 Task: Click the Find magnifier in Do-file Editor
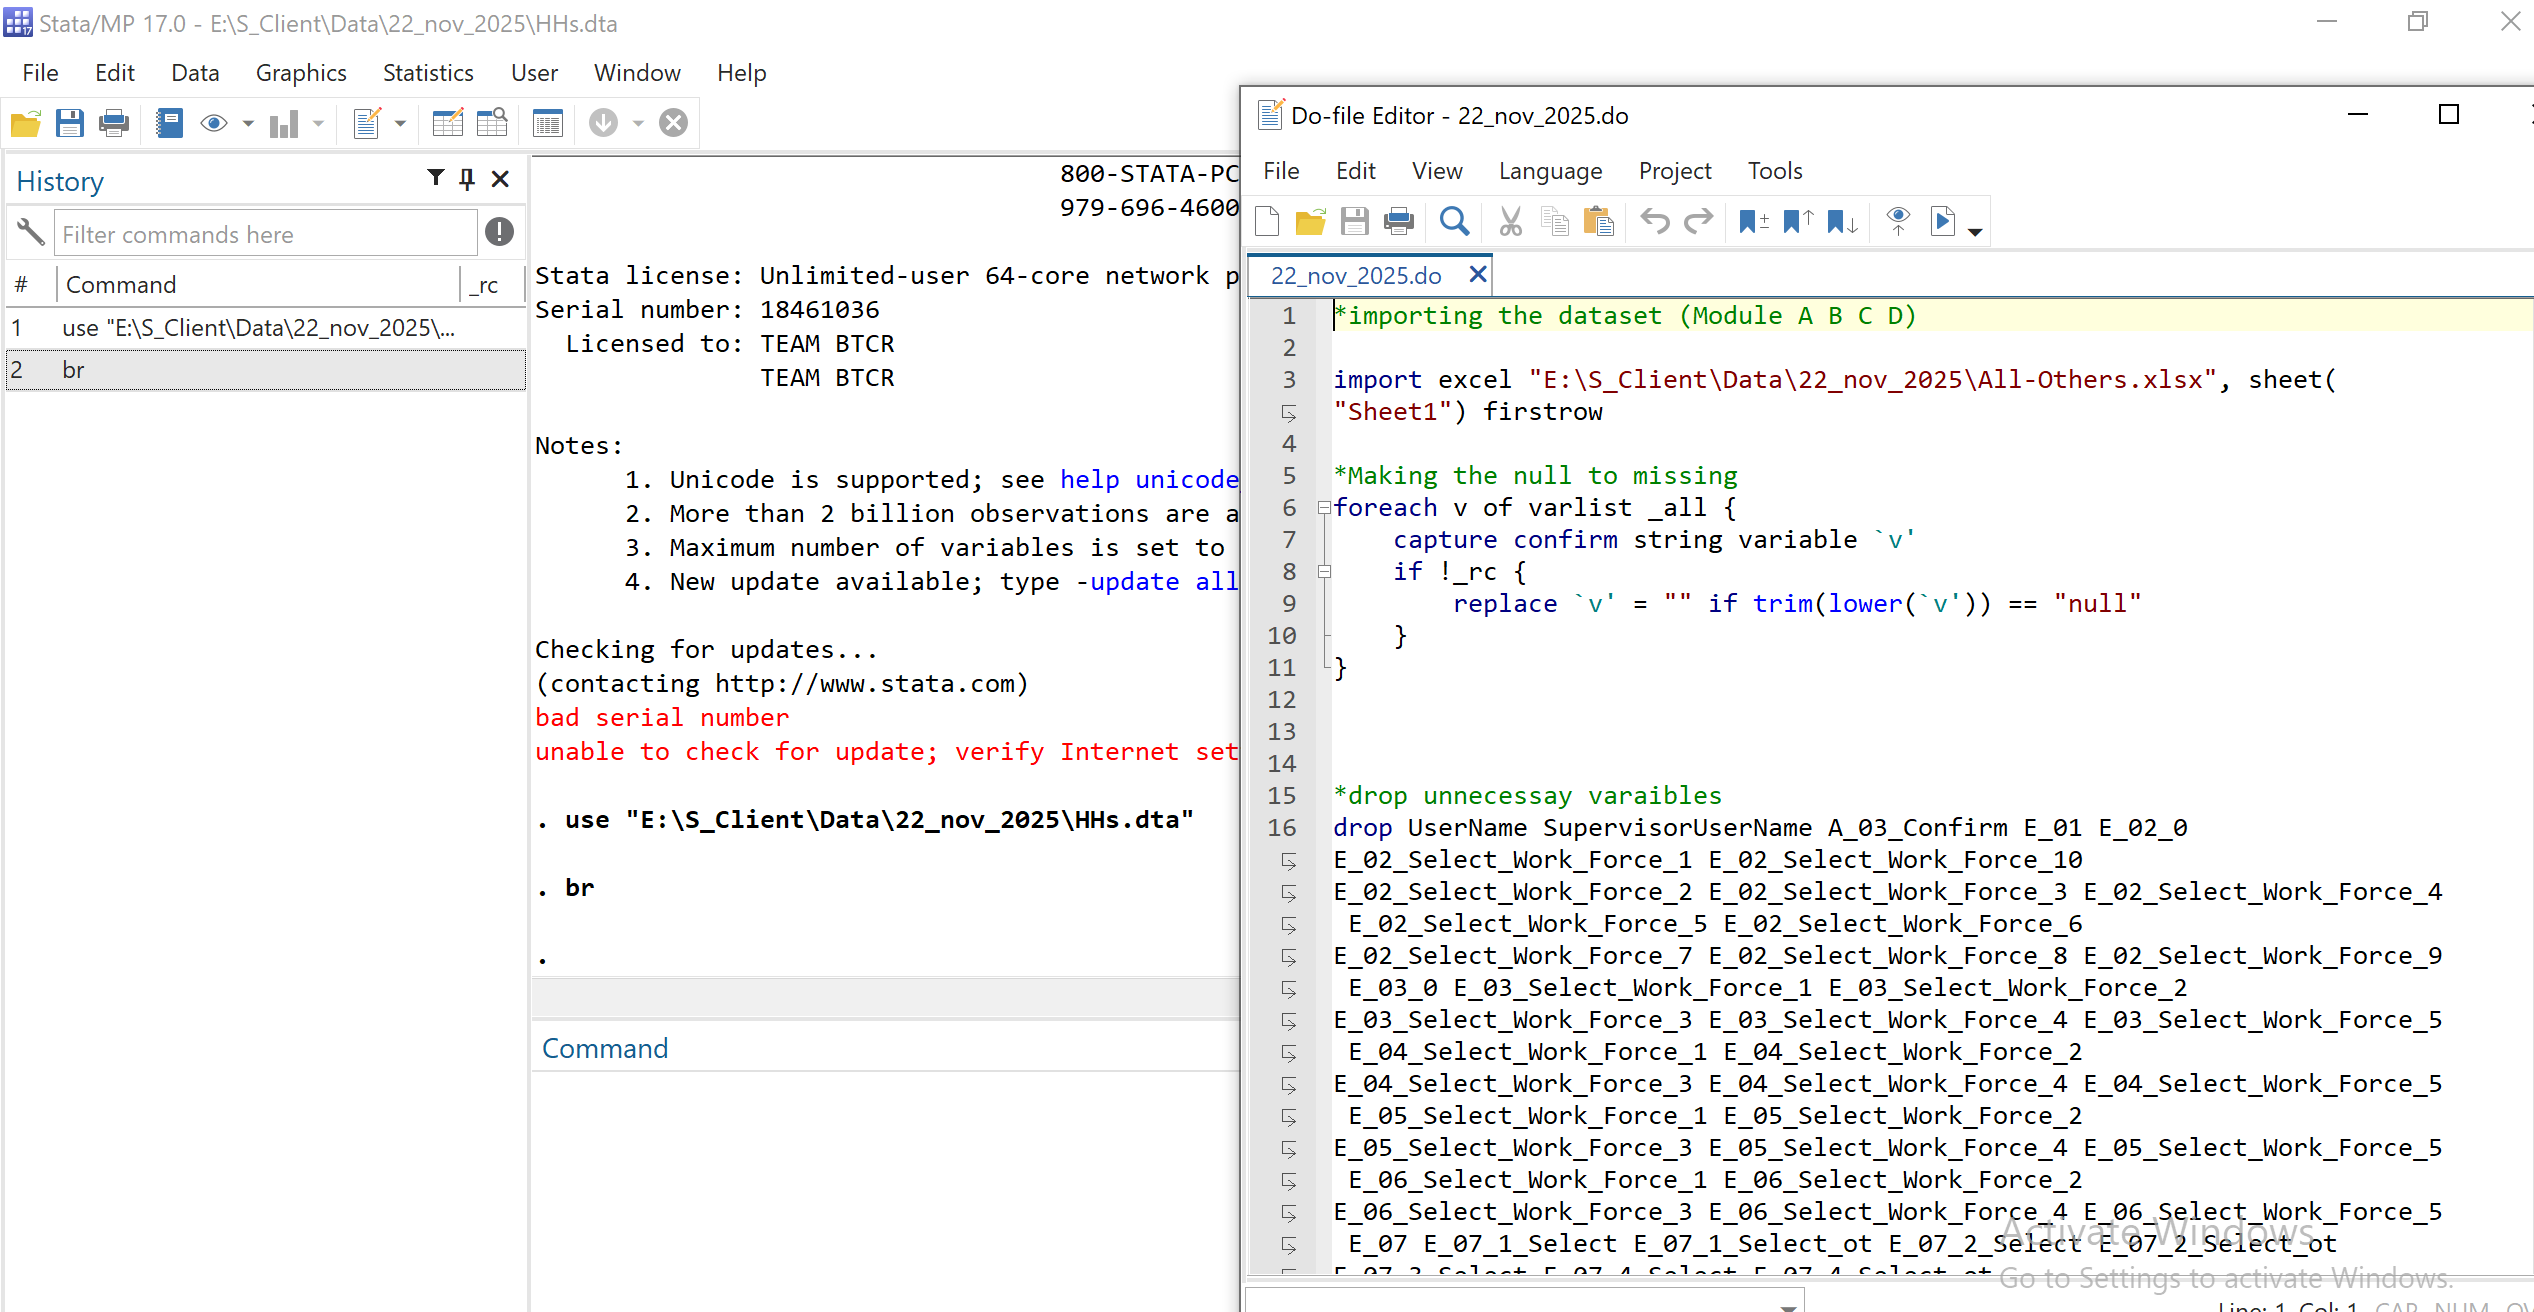pos(1454,221)
